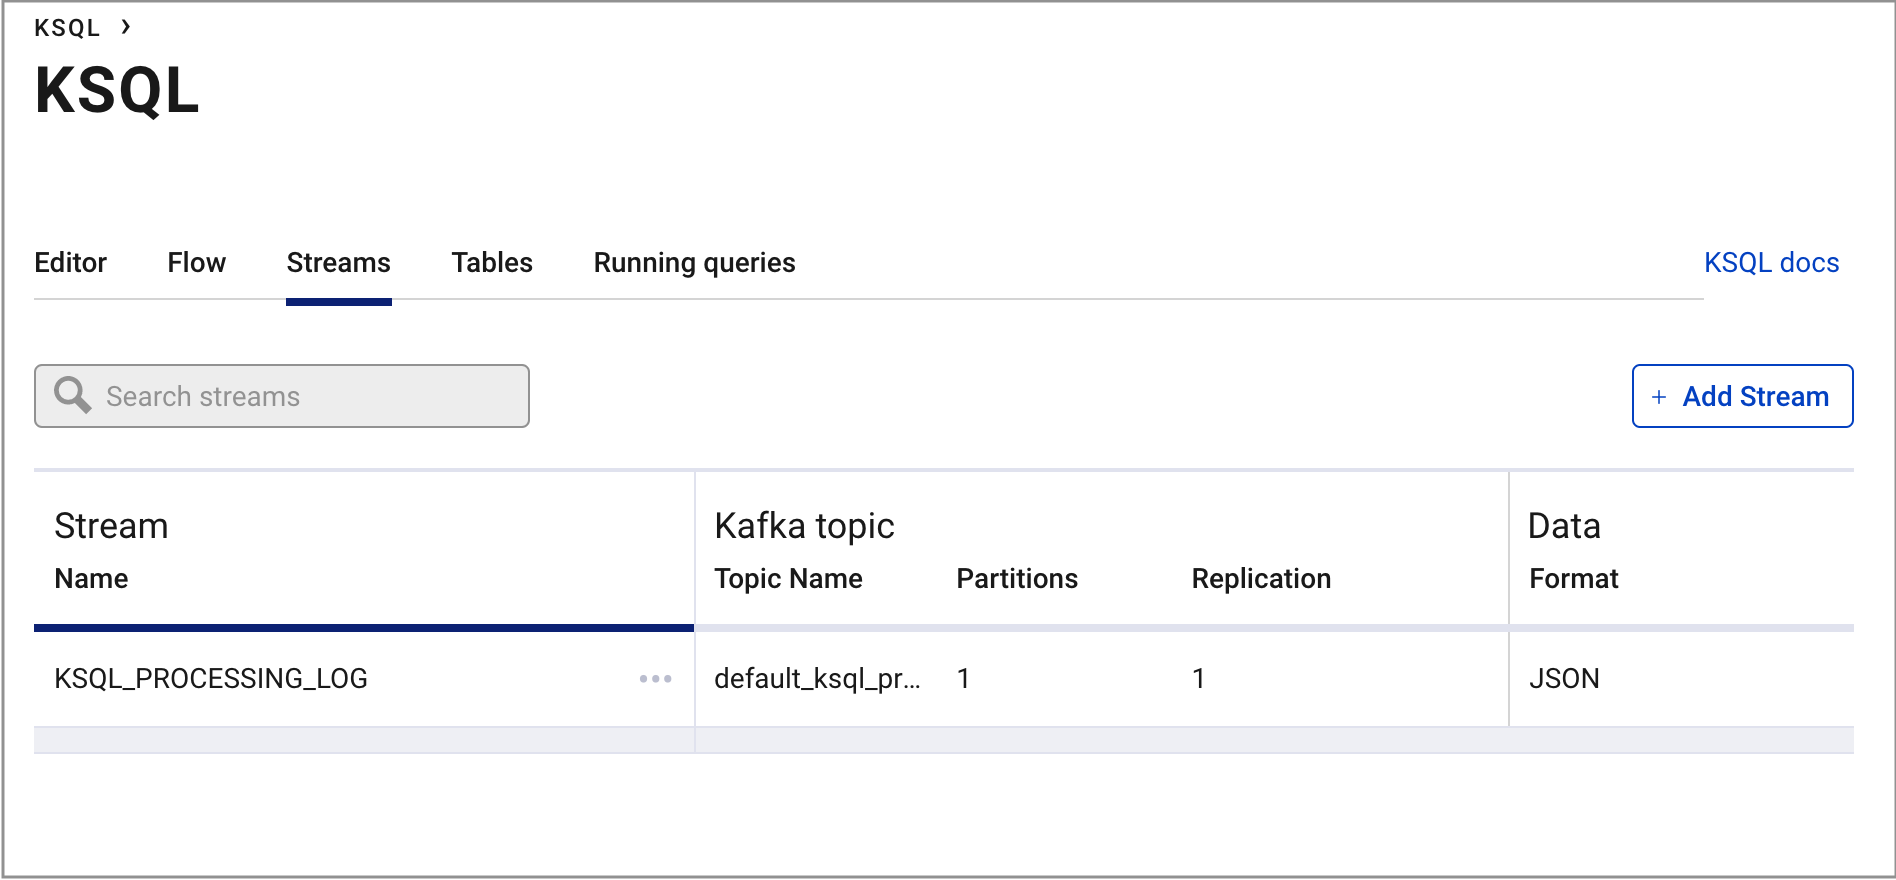Sort by Partitions column header
This screenshot has width=1896, height=880.
click(x=1017, y=579)
